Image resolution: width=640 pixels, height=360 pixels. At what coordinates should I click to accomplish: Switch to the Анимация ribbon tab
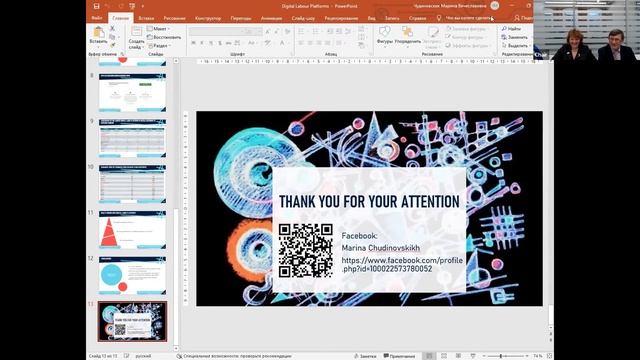pyautogui.click(x=271, y=18)
